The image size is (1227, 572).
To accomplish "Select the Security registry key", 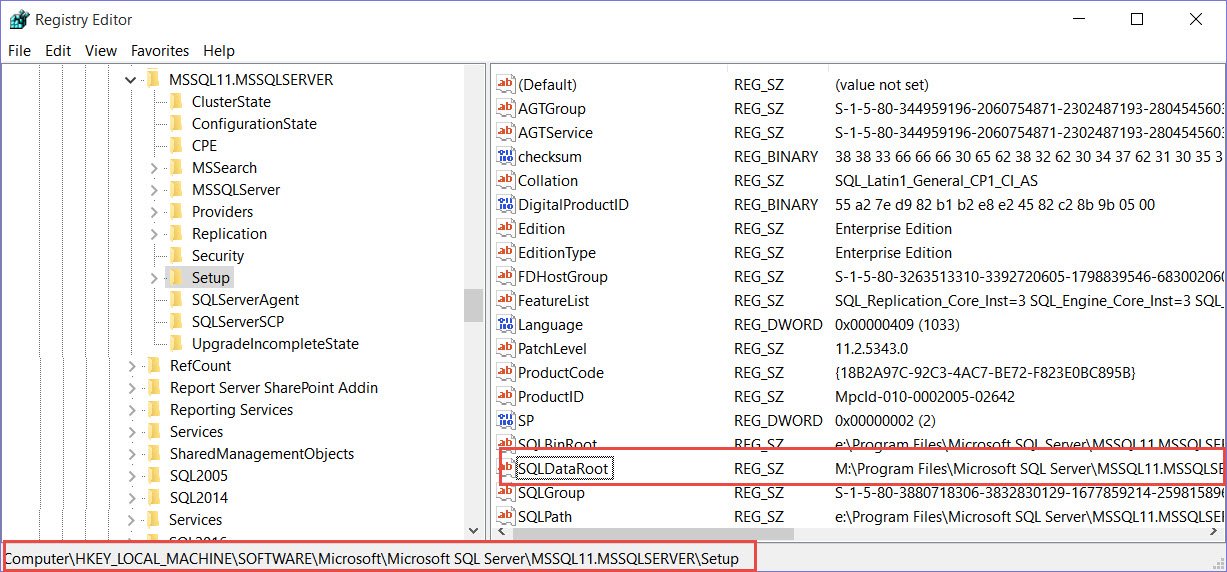I will coord(218,256).
